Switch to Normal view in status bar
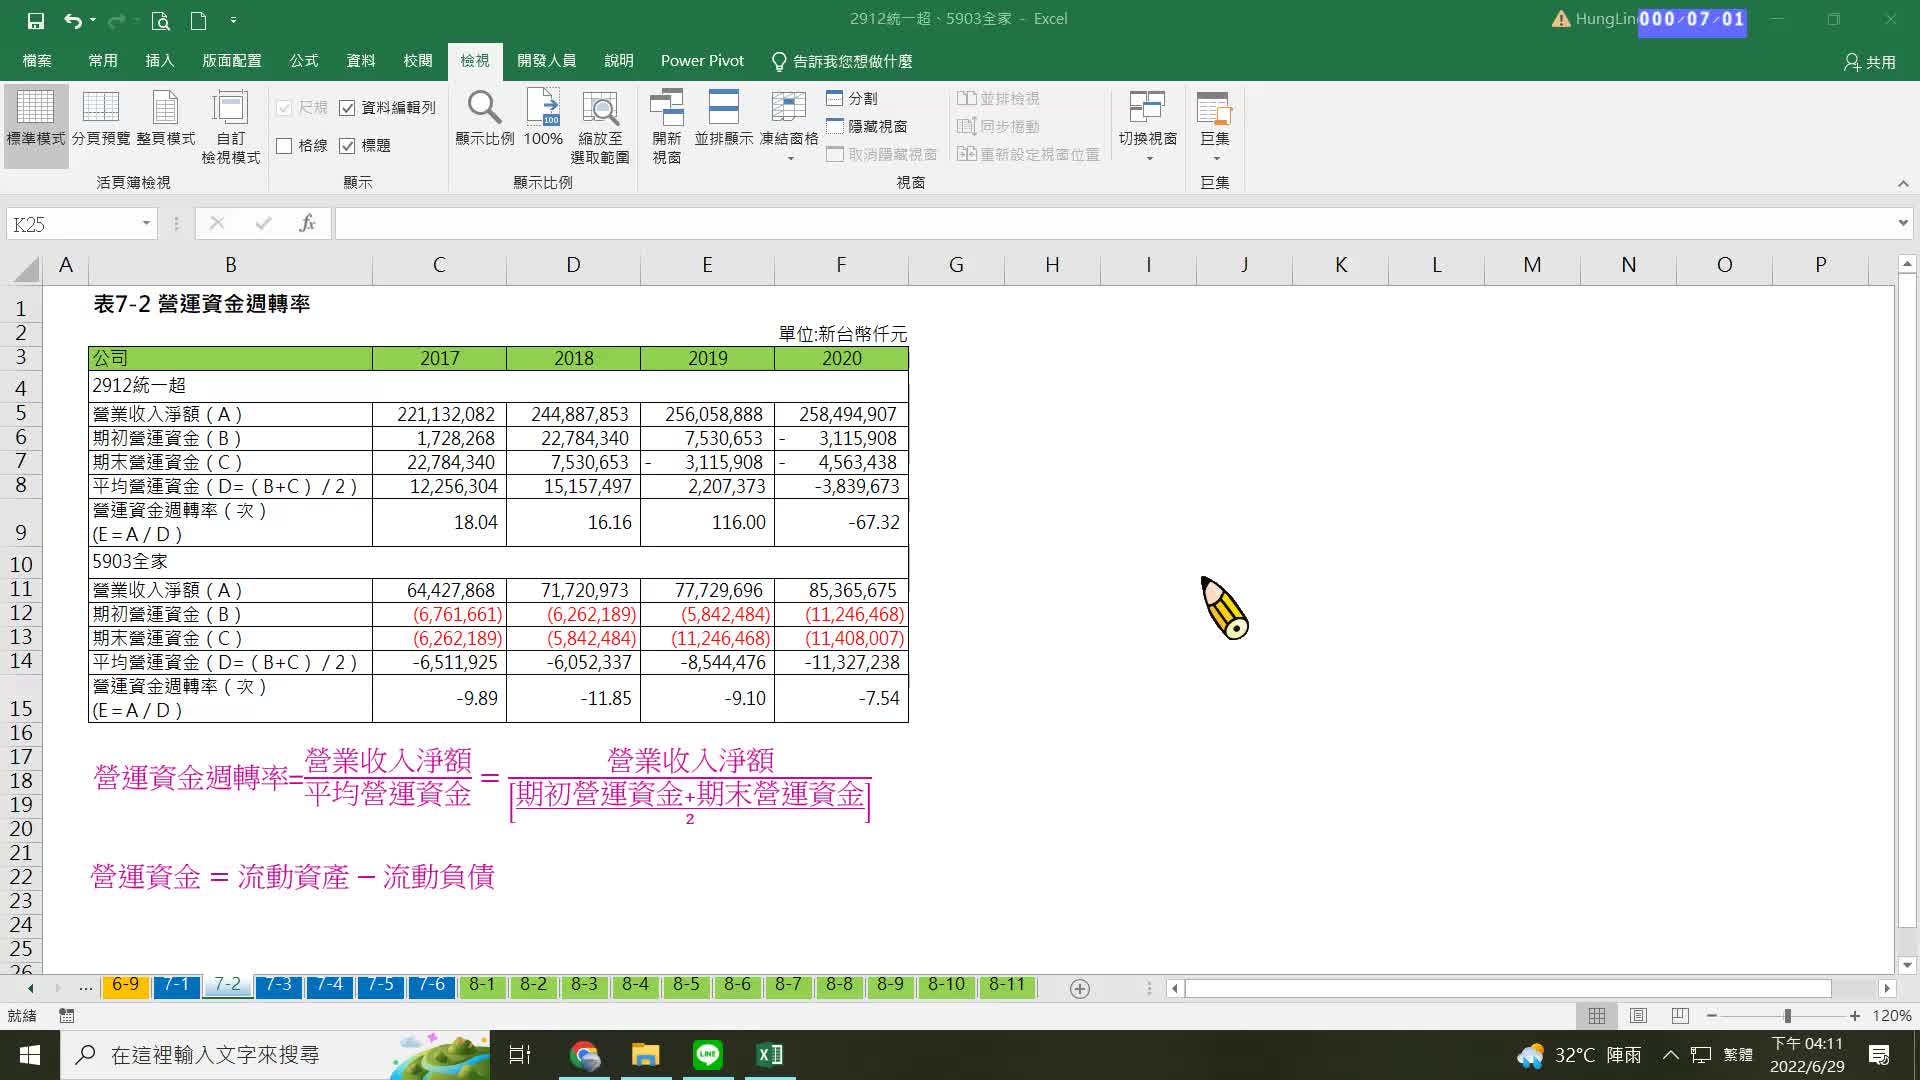Image resolution: width=1920 pixels, height=1080 pixels. coord(1597,1015)
